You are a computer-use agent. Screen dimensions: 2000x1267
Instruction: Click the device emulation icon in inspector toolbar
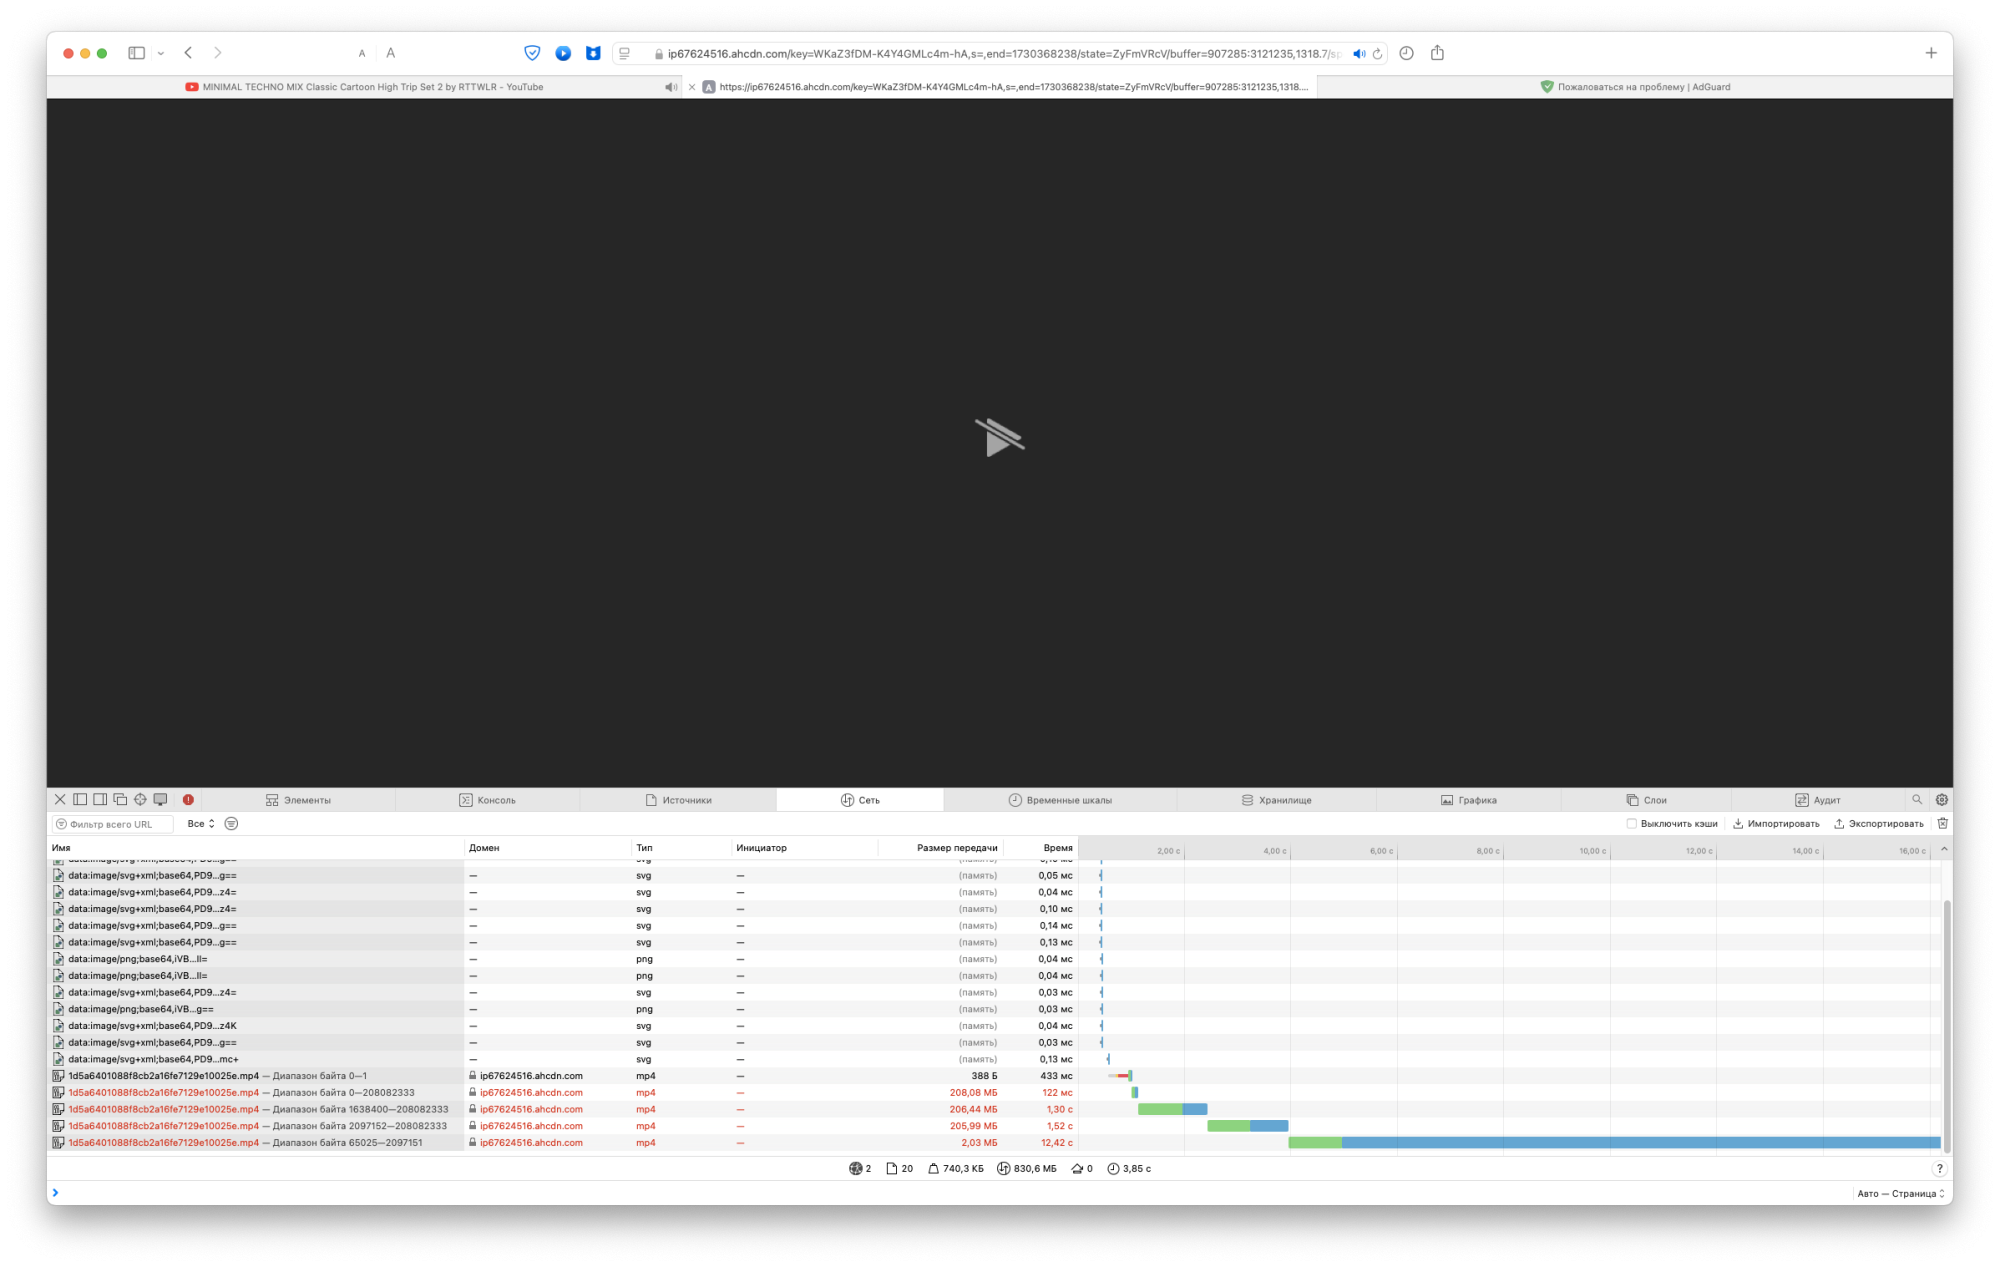[x=160, y=799]
